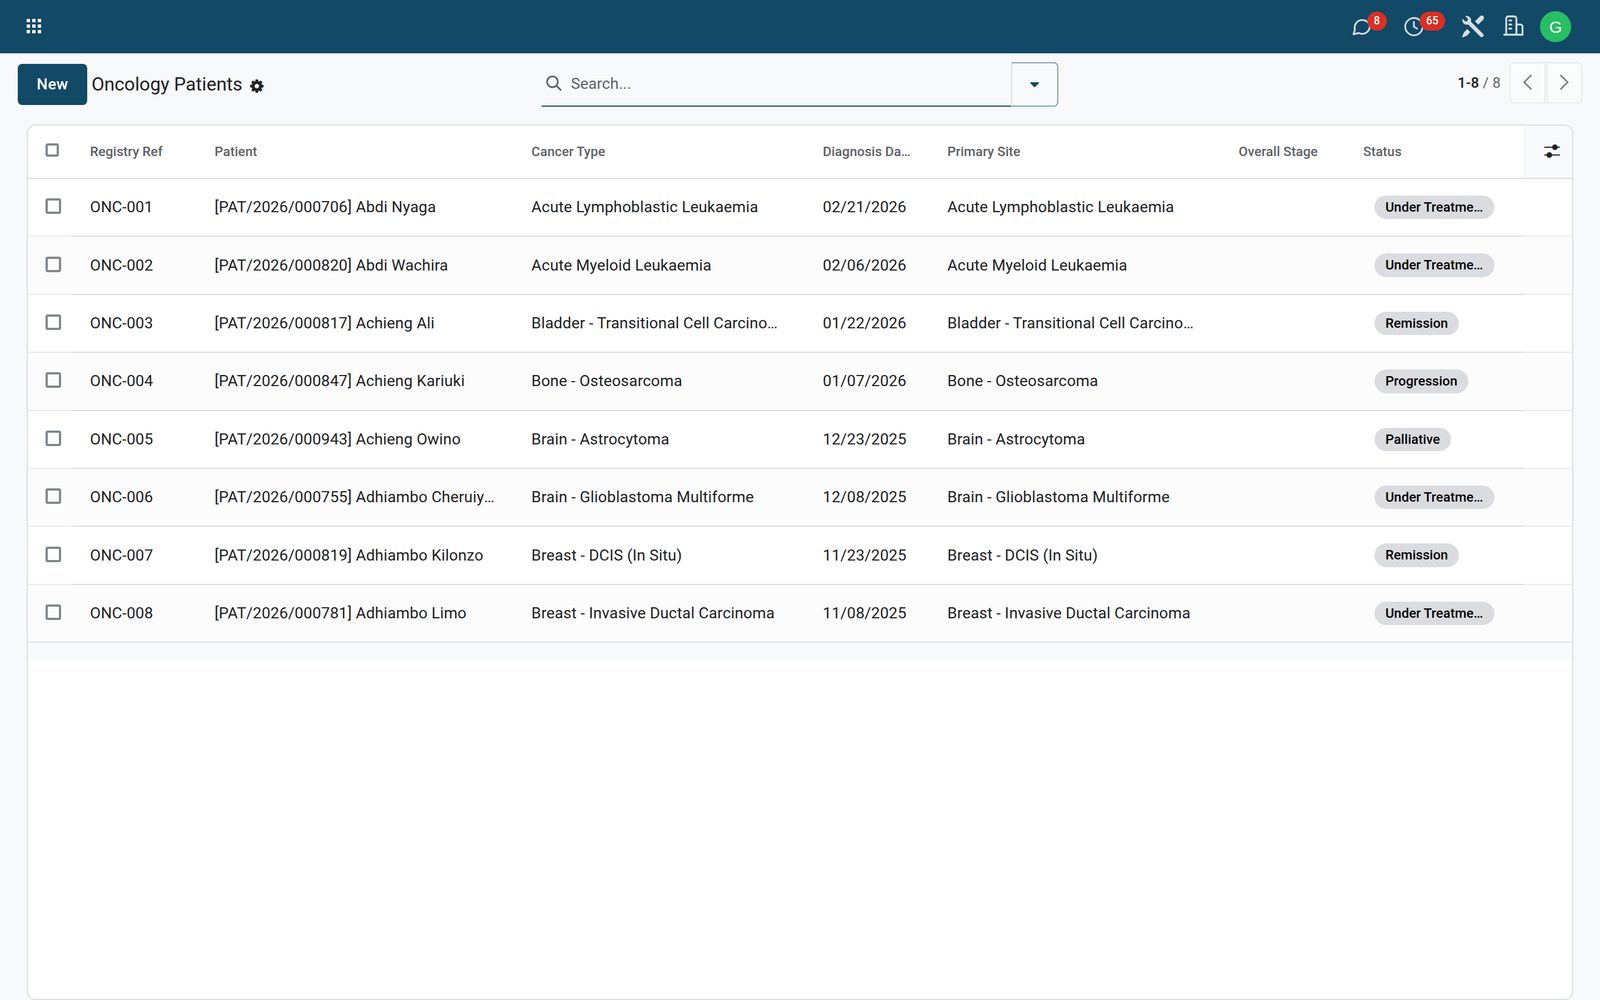
Task: Click Progression status badge for ONC-004
Action: 1421,381
